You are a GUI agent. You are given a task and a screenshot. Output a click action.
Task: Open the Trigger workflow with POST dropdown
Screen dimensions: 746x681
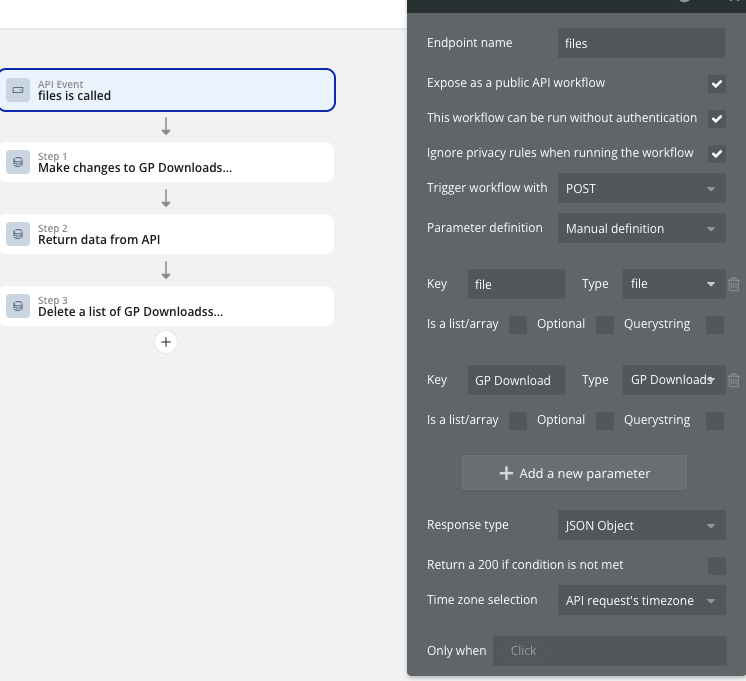[x=641, y=188]
